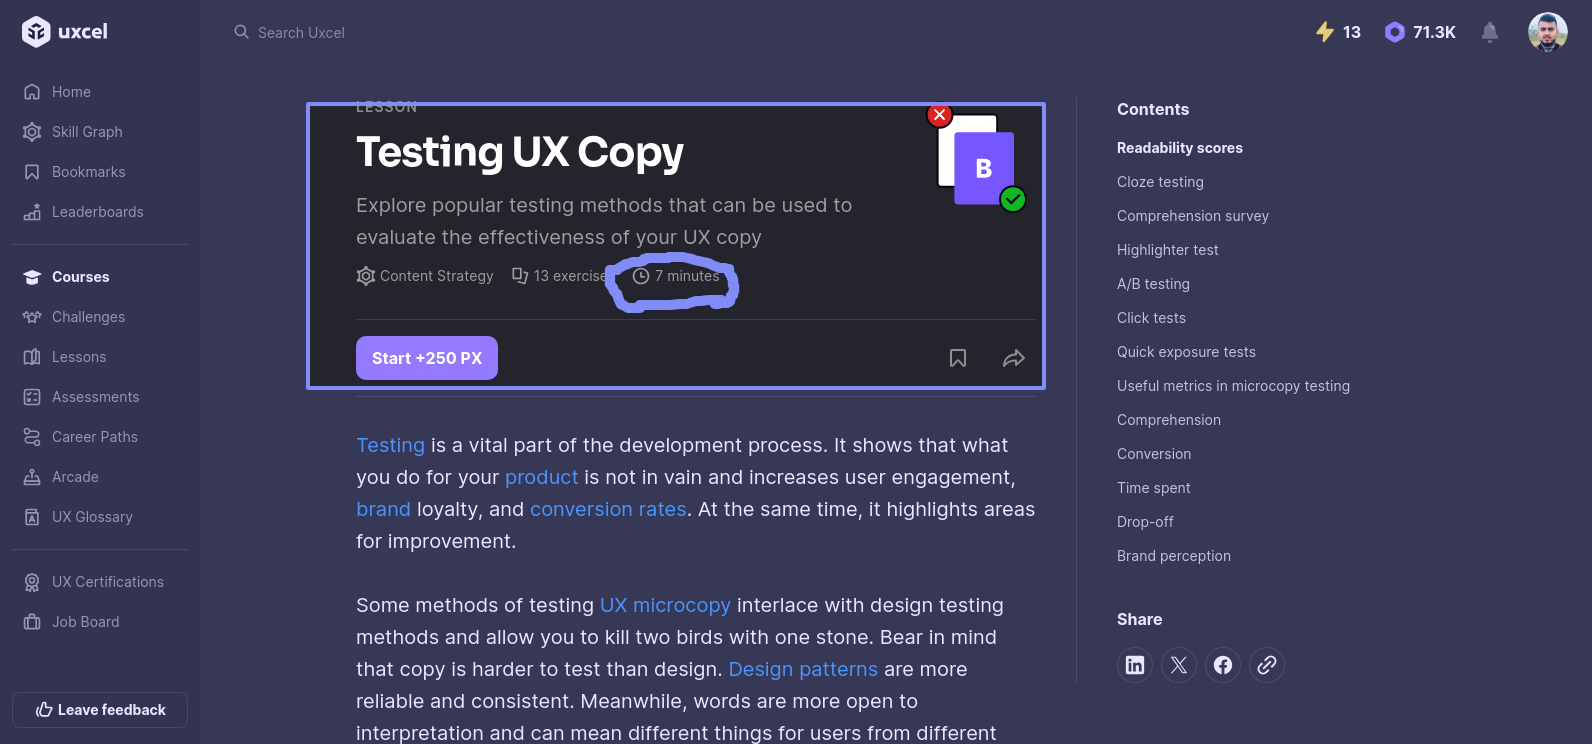Open Skill Graph in the sidebar
The width and height of the screenshot is (1592, 744).
click(x=87, y=132)
